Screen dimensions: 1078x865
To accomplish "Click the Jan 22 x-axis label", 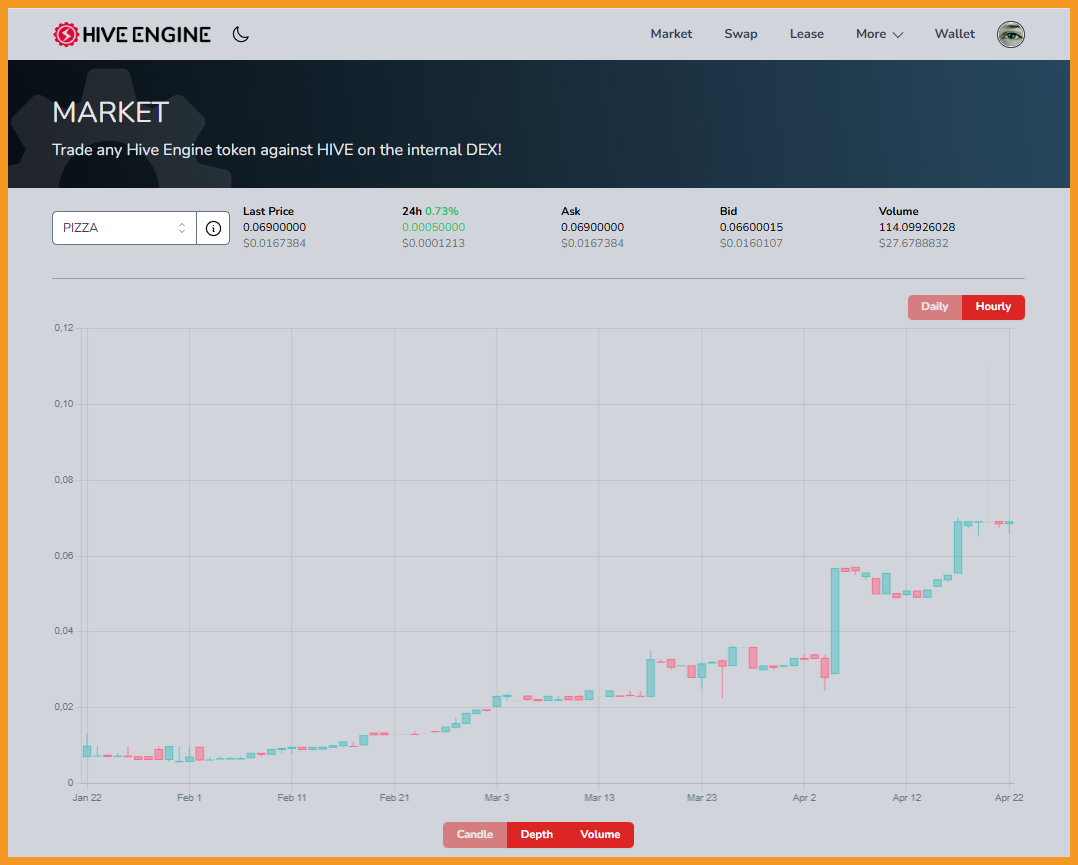I will 87,798.
